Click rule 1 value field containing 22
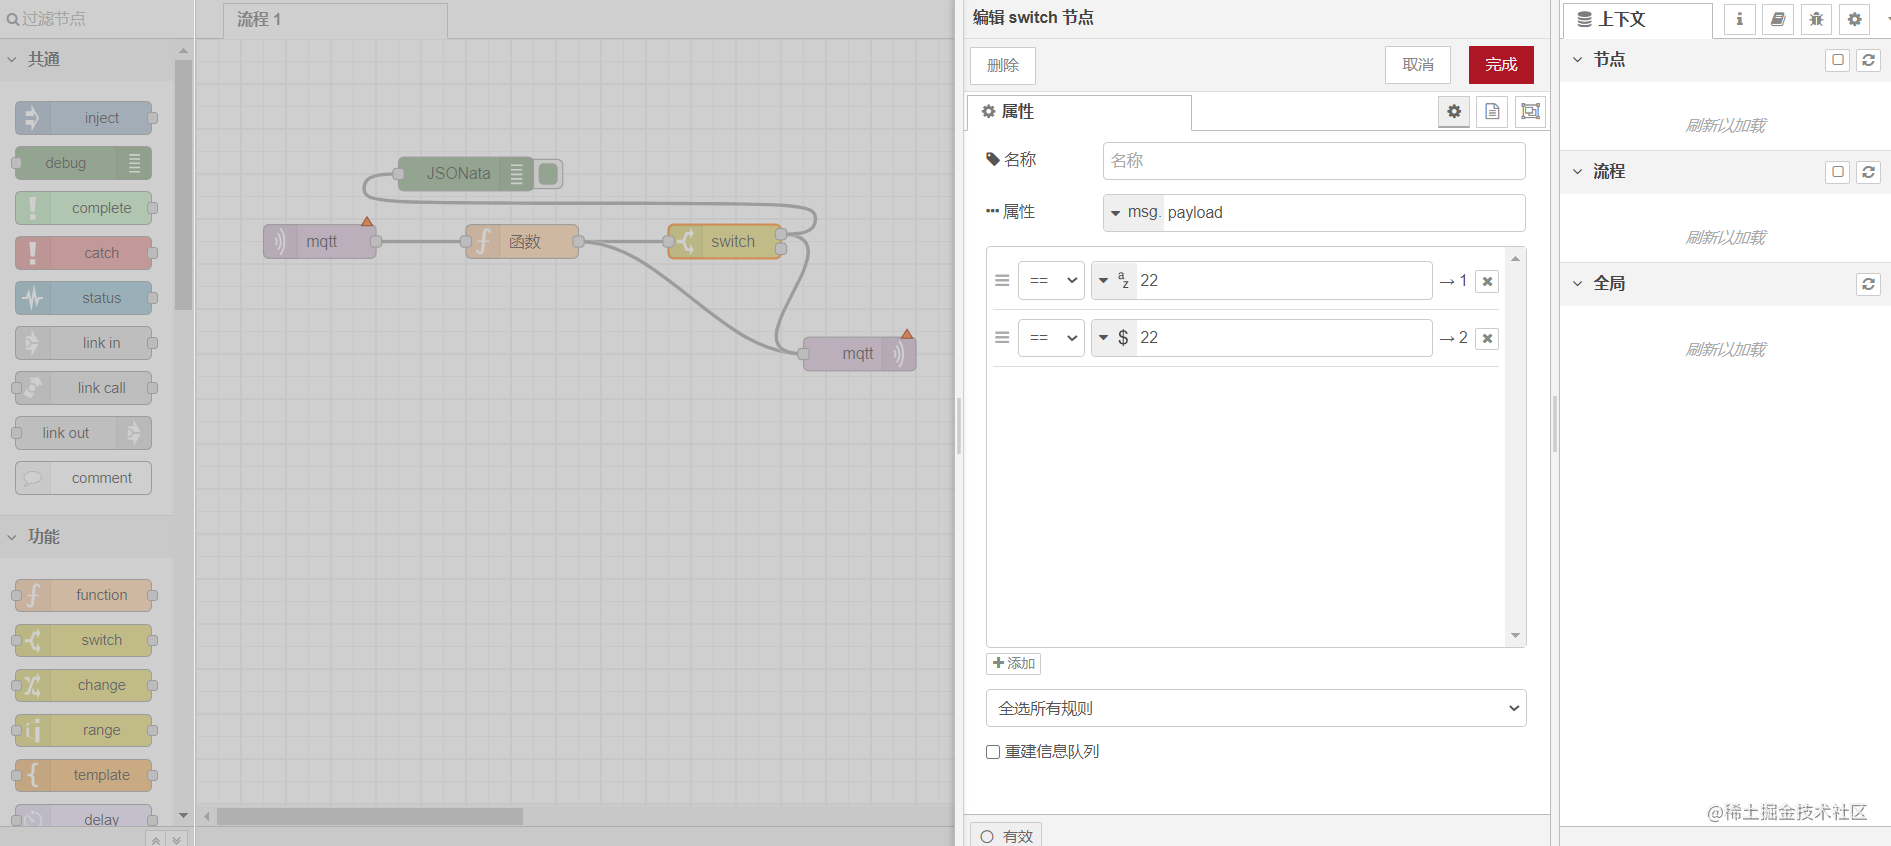The height and width of the screenshot is (846, 1891). (x=1284, y=281)
